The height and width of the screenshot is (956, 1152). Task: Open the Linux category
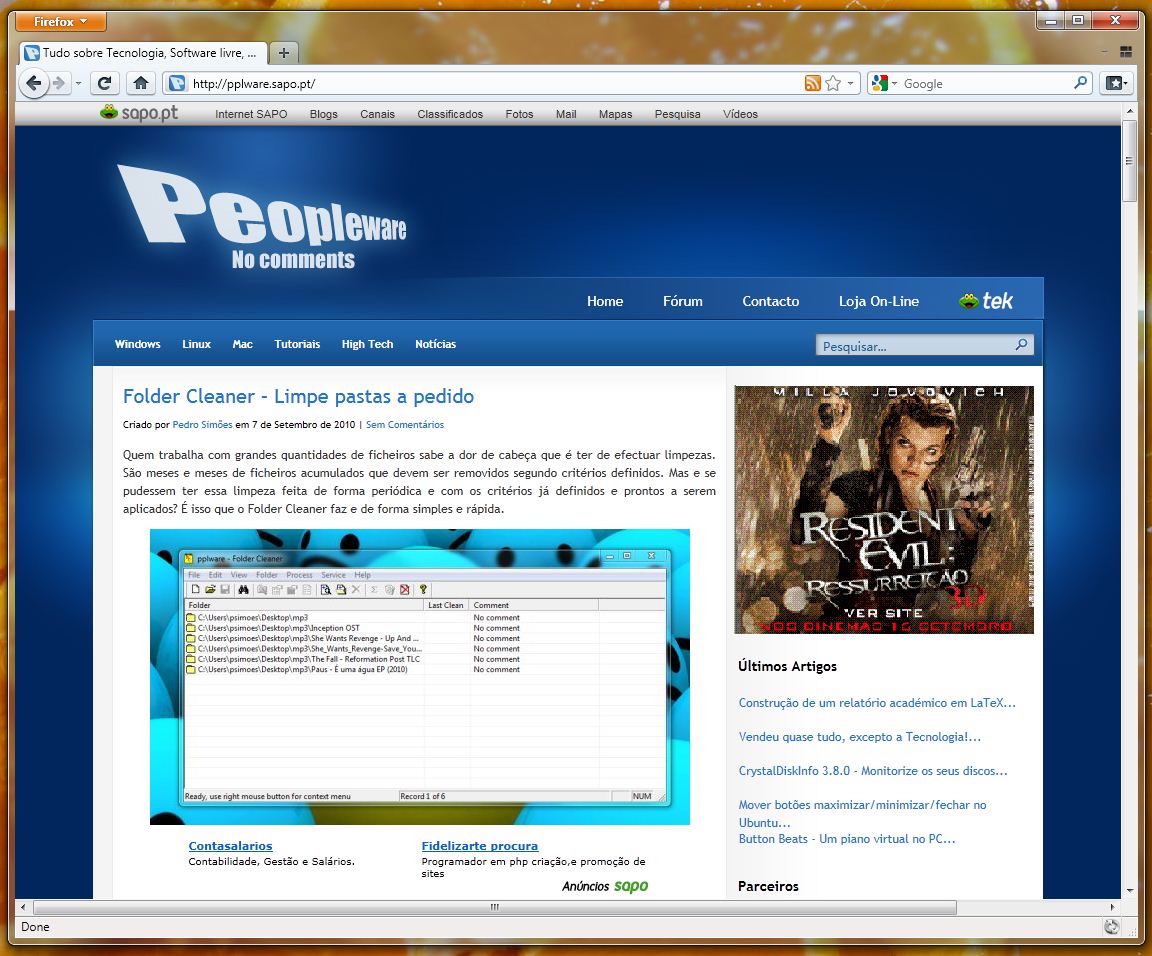point(196,344)
